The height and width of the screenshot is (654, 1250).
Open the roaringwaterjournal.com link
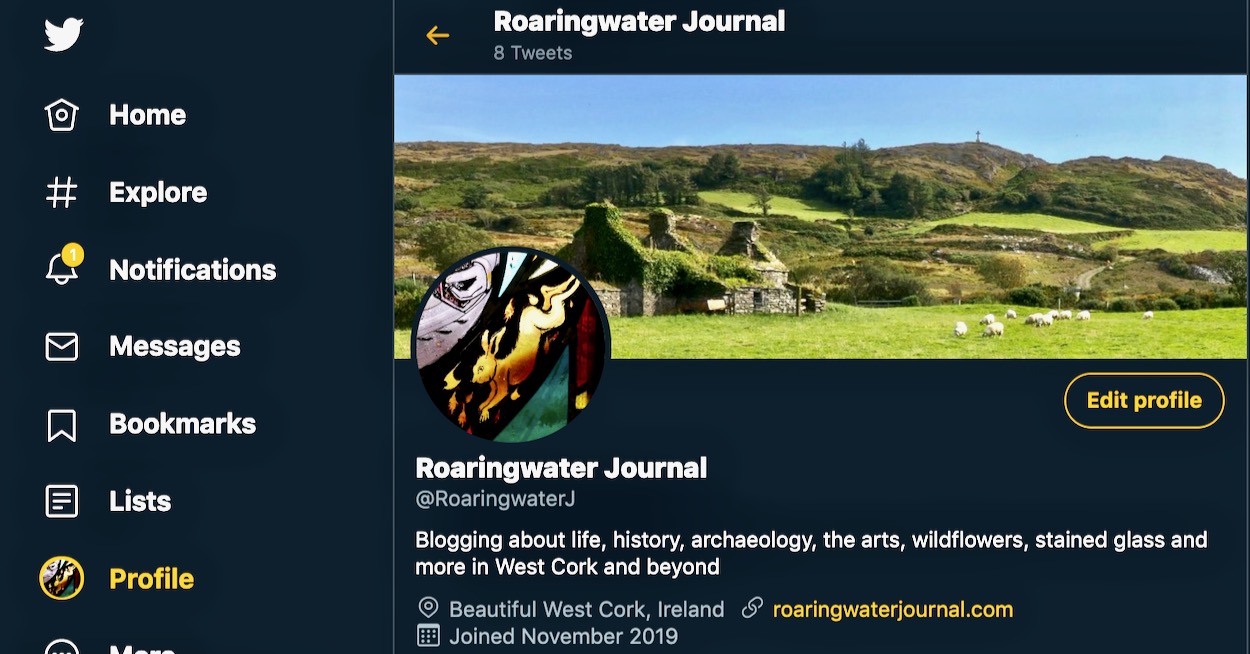pyautogui.click(x=893, y=609)
